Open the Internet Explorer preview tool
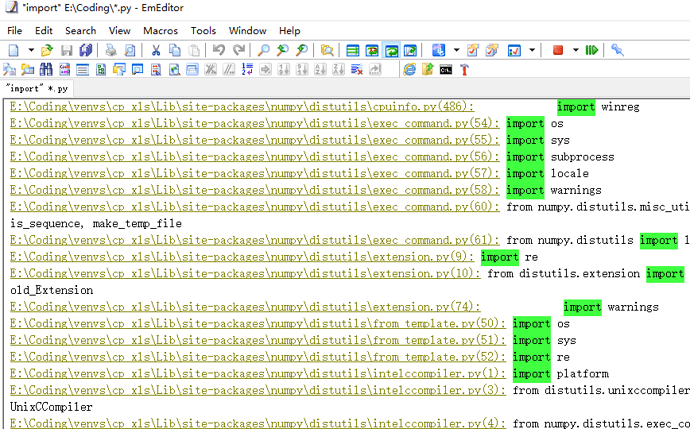Screen dimensions: 690x429 [x=410, y=69]
